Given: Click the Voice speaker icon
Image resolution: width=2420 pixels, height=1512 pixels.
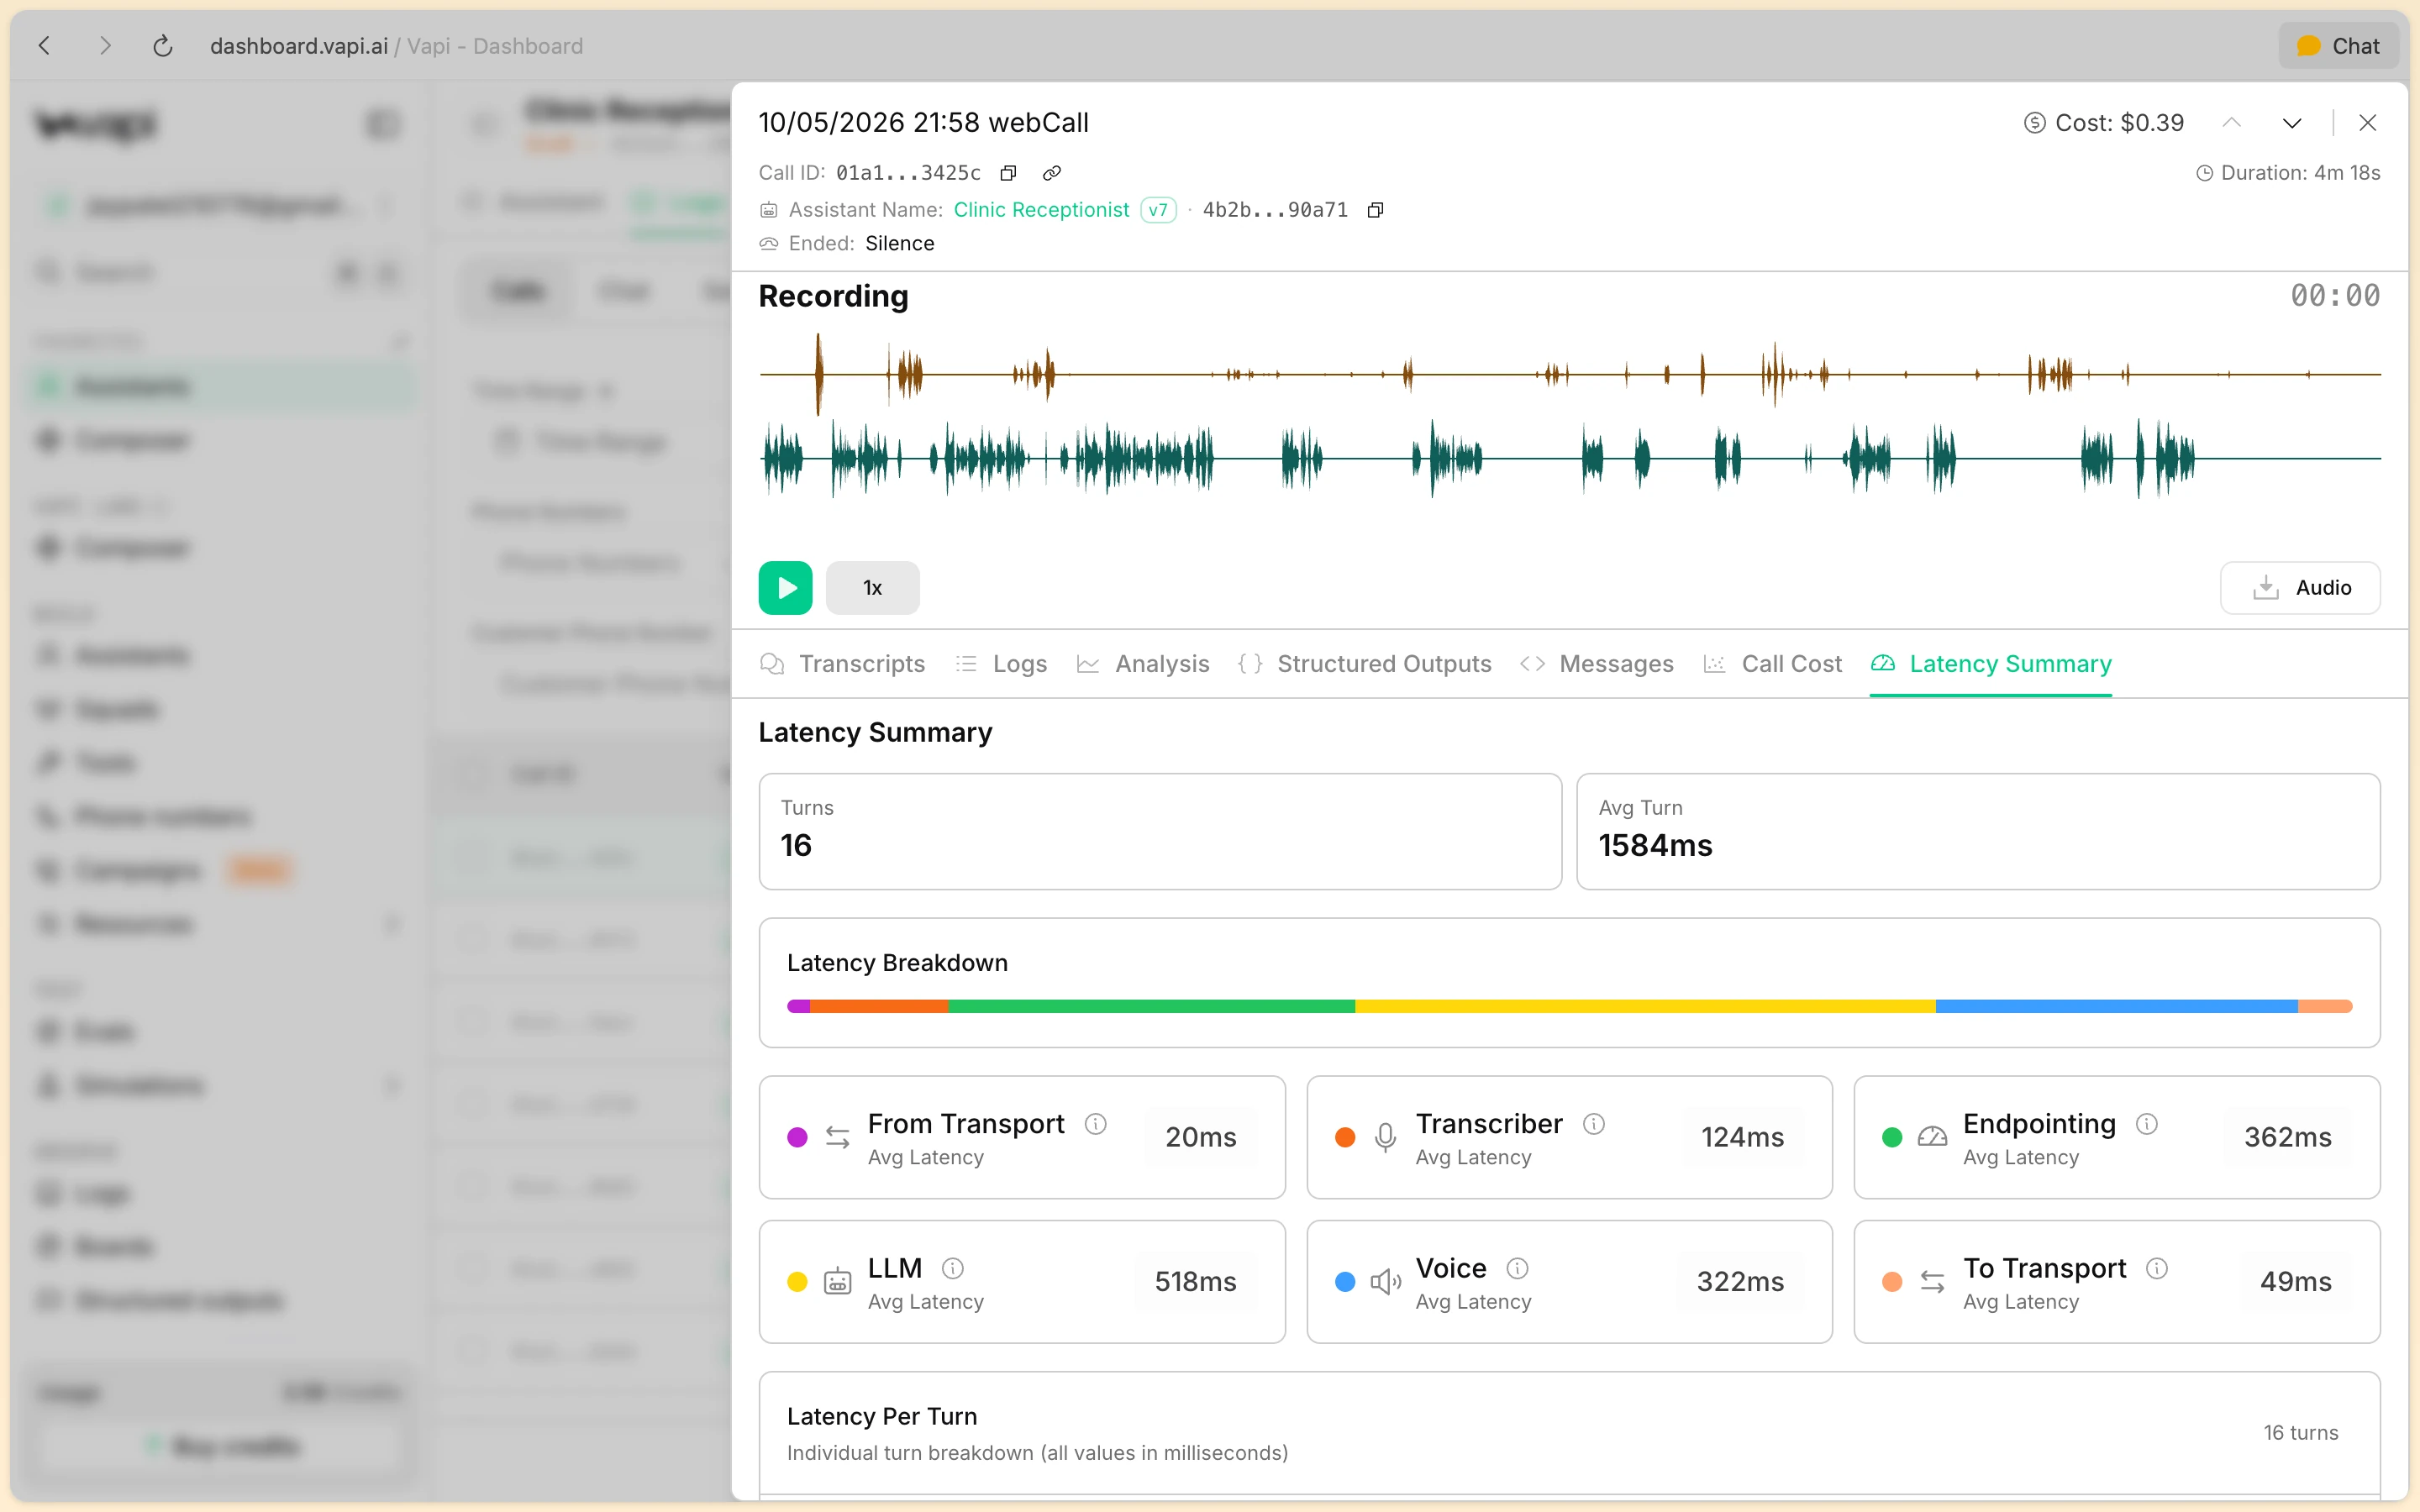Looking at the screenshot, I should (1385, 1281).
